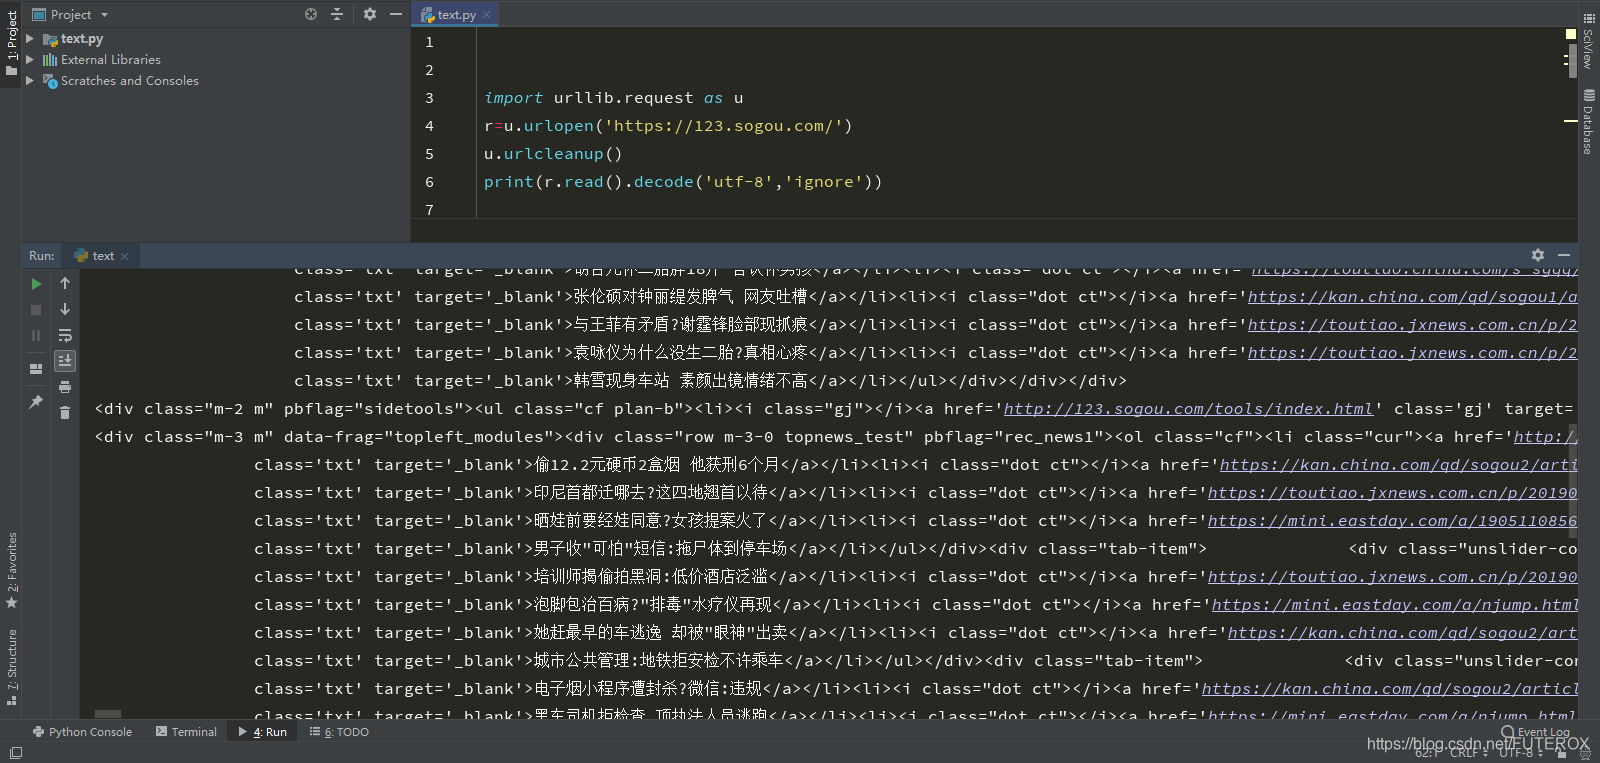Click the yellow inspection indicator square
The image size is (1600, 763).
point(1570,34)
